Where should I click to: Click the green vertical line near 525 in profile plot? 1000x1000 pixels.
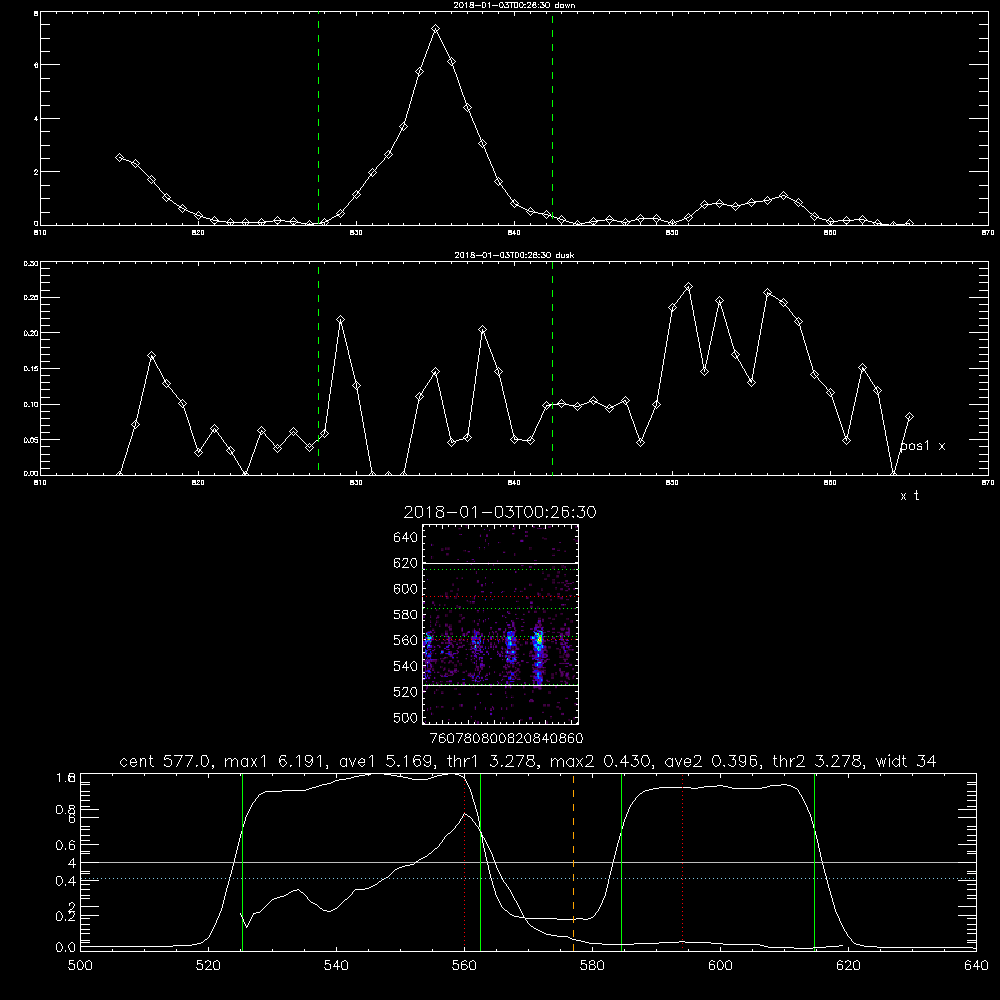pyautogui.click(x=242, y=861)
